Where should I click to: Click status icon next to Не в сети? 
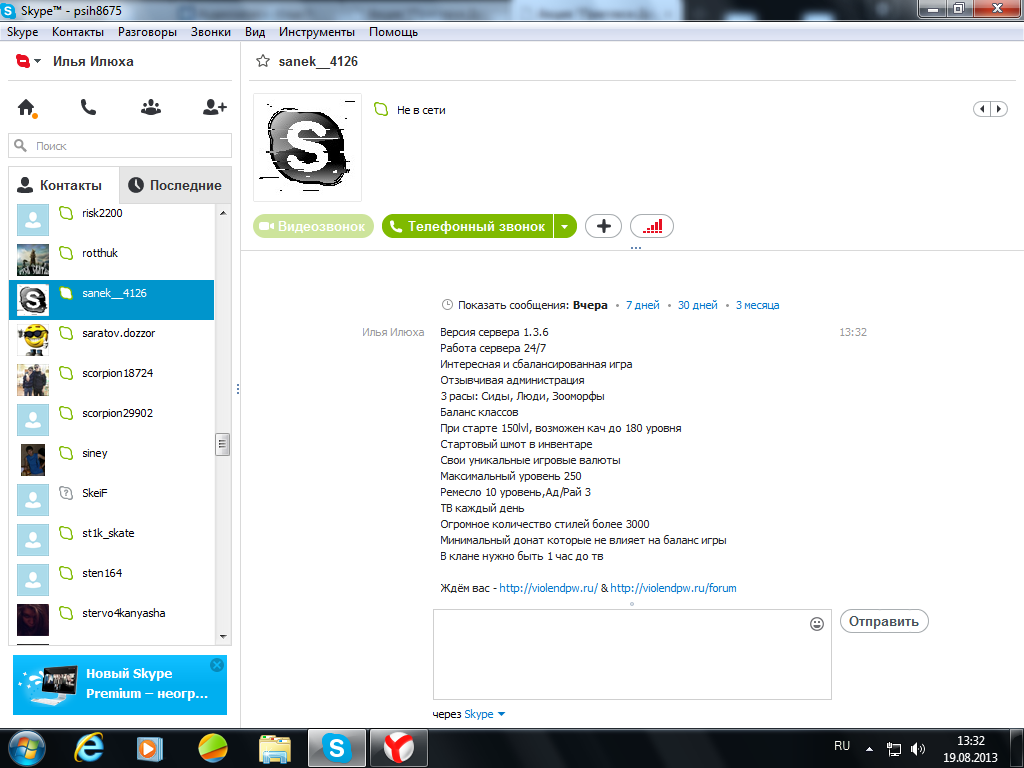tap(381, 110)
